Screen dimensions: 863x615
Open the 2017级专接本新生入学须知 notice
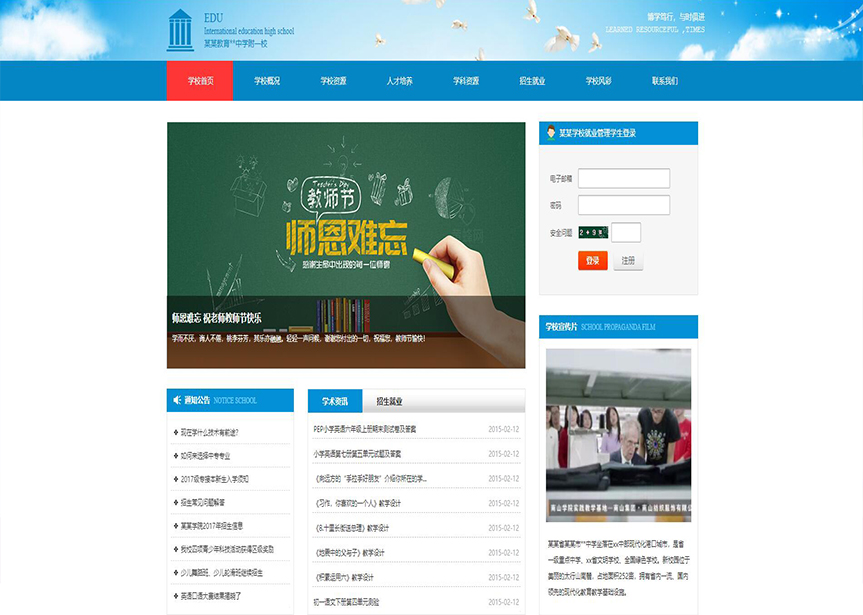[x=215, y=479]
